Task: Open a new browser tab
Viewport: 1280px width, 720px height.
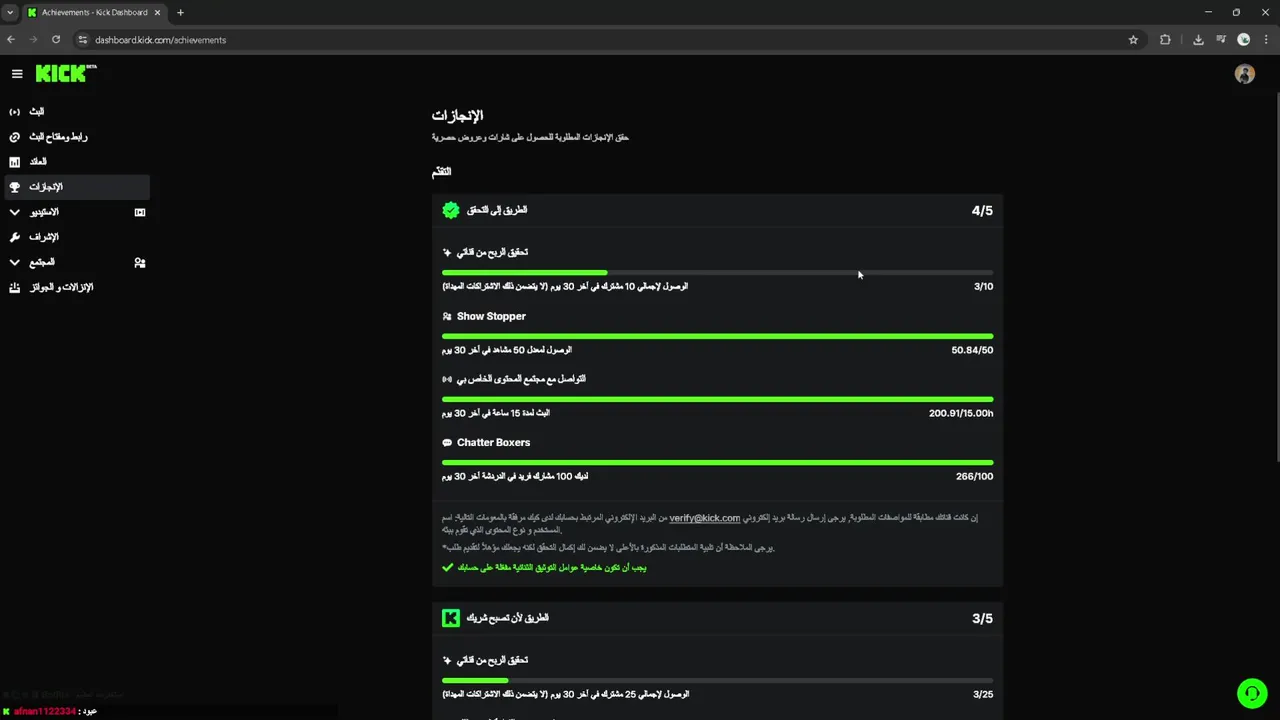Action: (180, 13)
